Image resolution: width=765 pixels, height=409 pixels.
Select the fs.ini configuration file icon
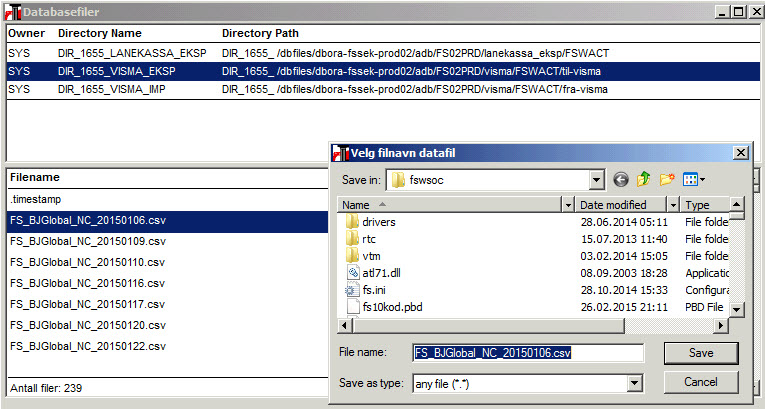[353, 290]
